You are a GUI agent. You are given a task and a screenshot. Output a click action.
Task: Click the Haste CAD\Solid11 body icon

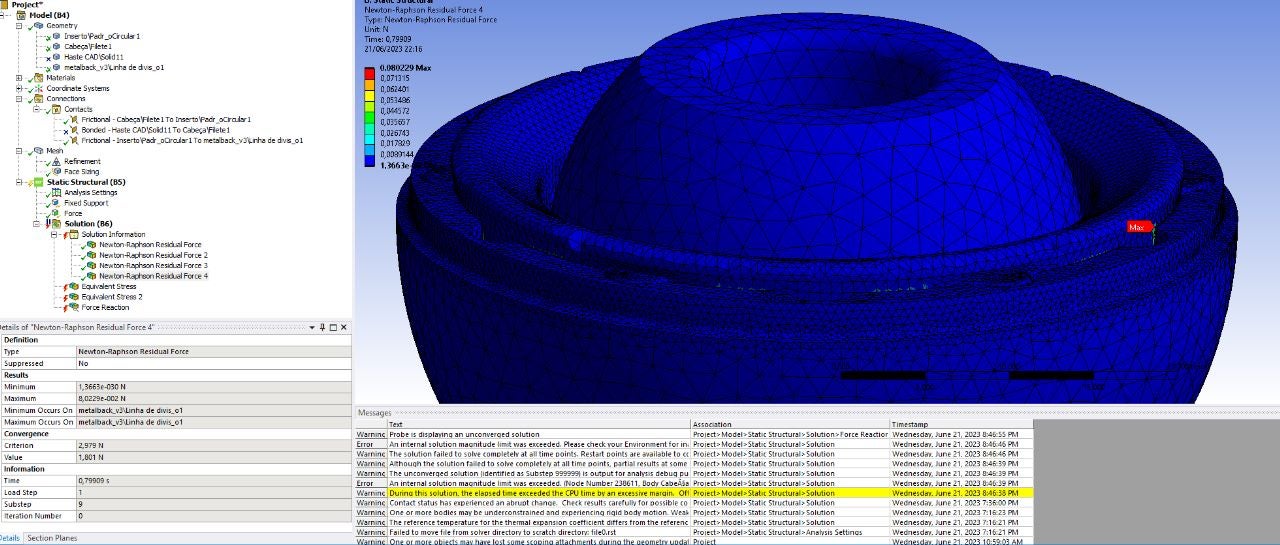click(x=56, y=56)
